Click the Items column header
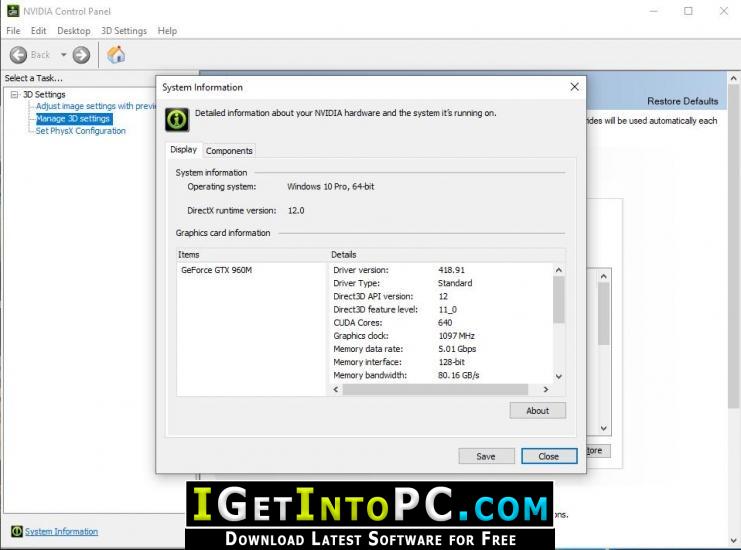Viewport: 741px width, 550px height. point(252,255)
